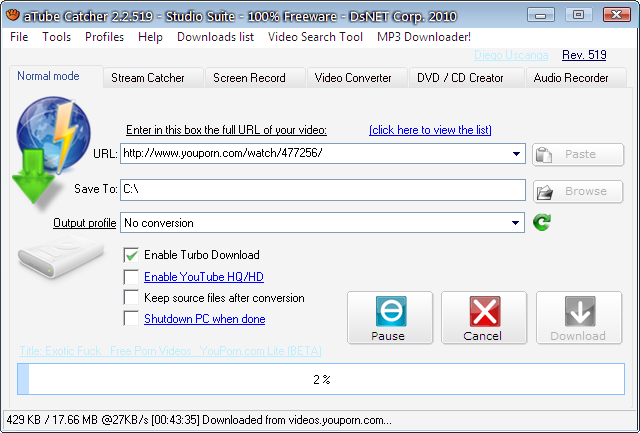Open the click here to view the list link

click(430, 130)
